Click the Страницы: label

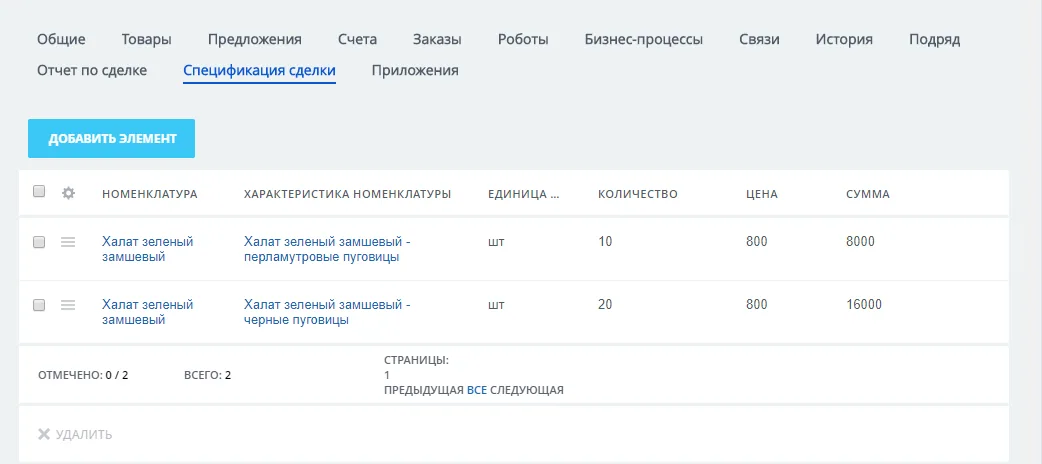click(x=417, y=360)
